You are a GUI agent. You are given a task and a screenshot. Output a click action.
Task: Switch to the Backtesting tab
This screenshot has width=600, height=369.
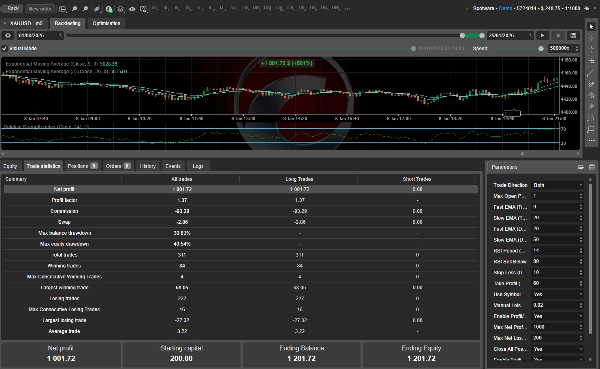coord(67,23)
